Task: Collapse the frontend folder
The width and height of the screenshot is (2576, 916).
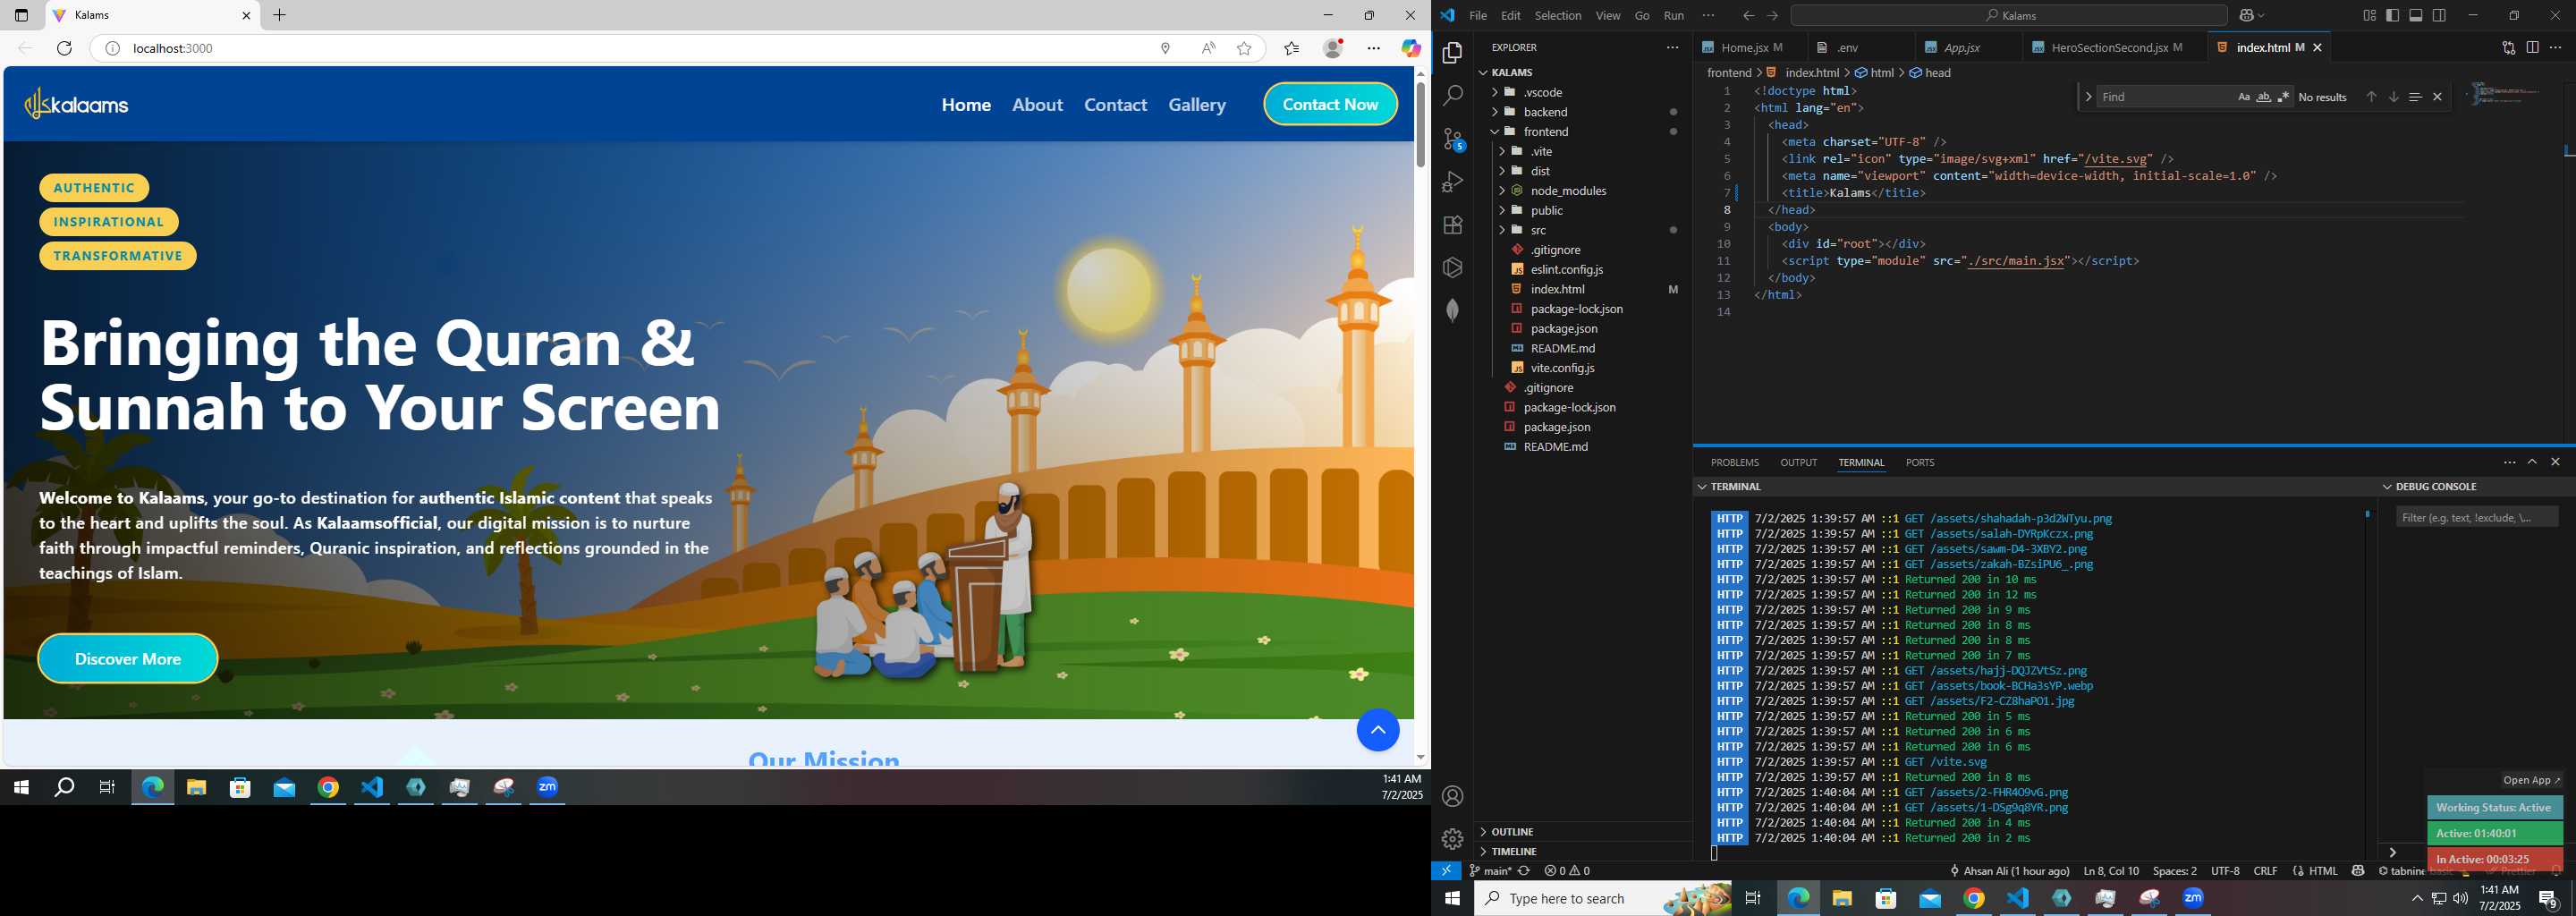Action: pos(1546,132)
